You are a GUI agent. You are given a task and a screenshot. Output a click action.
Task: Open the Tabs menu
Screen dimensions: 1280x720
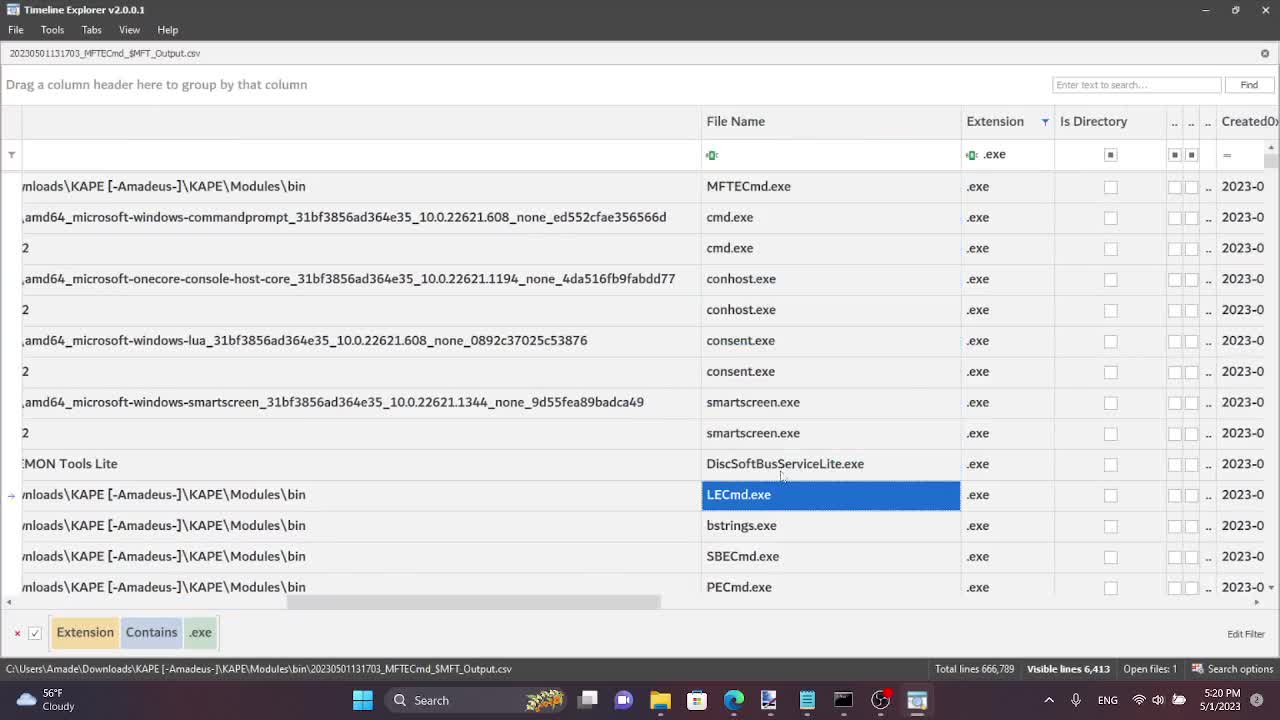click(91, 30)
